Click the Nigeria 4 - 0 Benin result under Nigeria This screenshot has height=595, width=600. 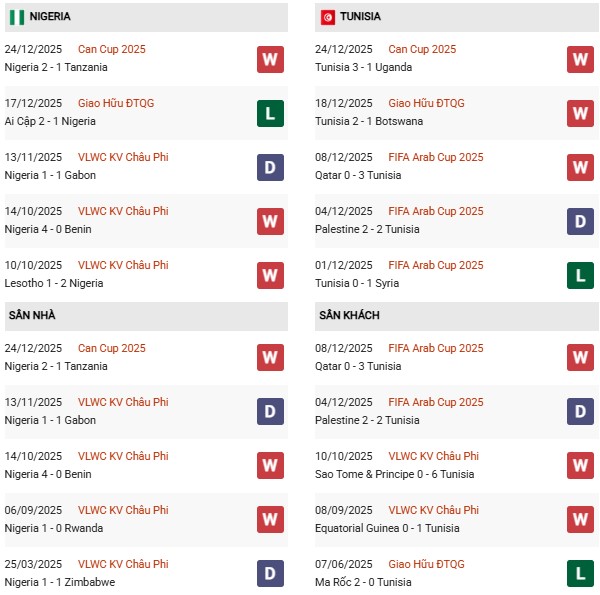(x=57, y=229)
